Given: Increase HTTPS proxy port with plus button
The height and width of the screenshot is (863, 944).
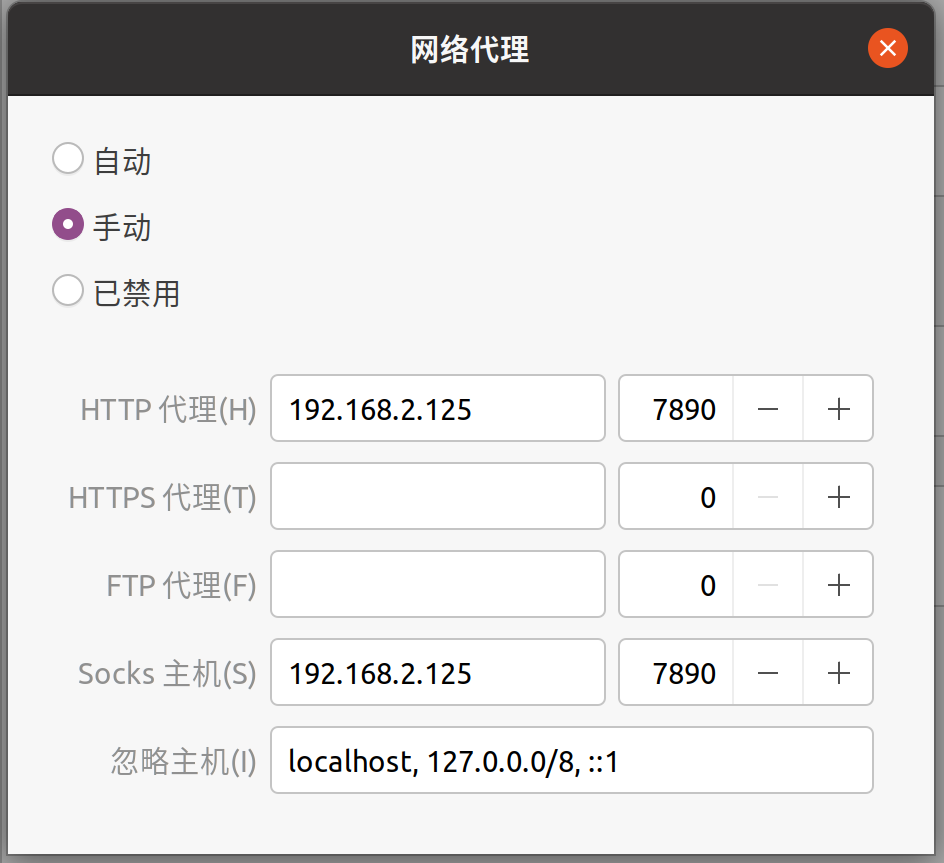Looking at the screenshot, I should click(838, 496).
